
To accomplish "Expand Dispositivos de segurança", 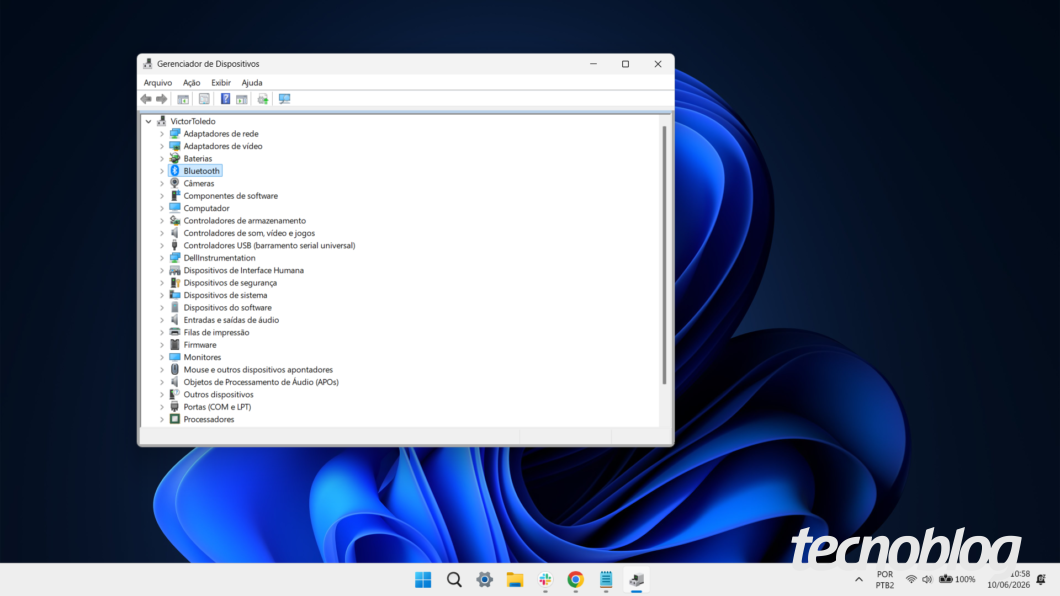I will coord(162,283).
